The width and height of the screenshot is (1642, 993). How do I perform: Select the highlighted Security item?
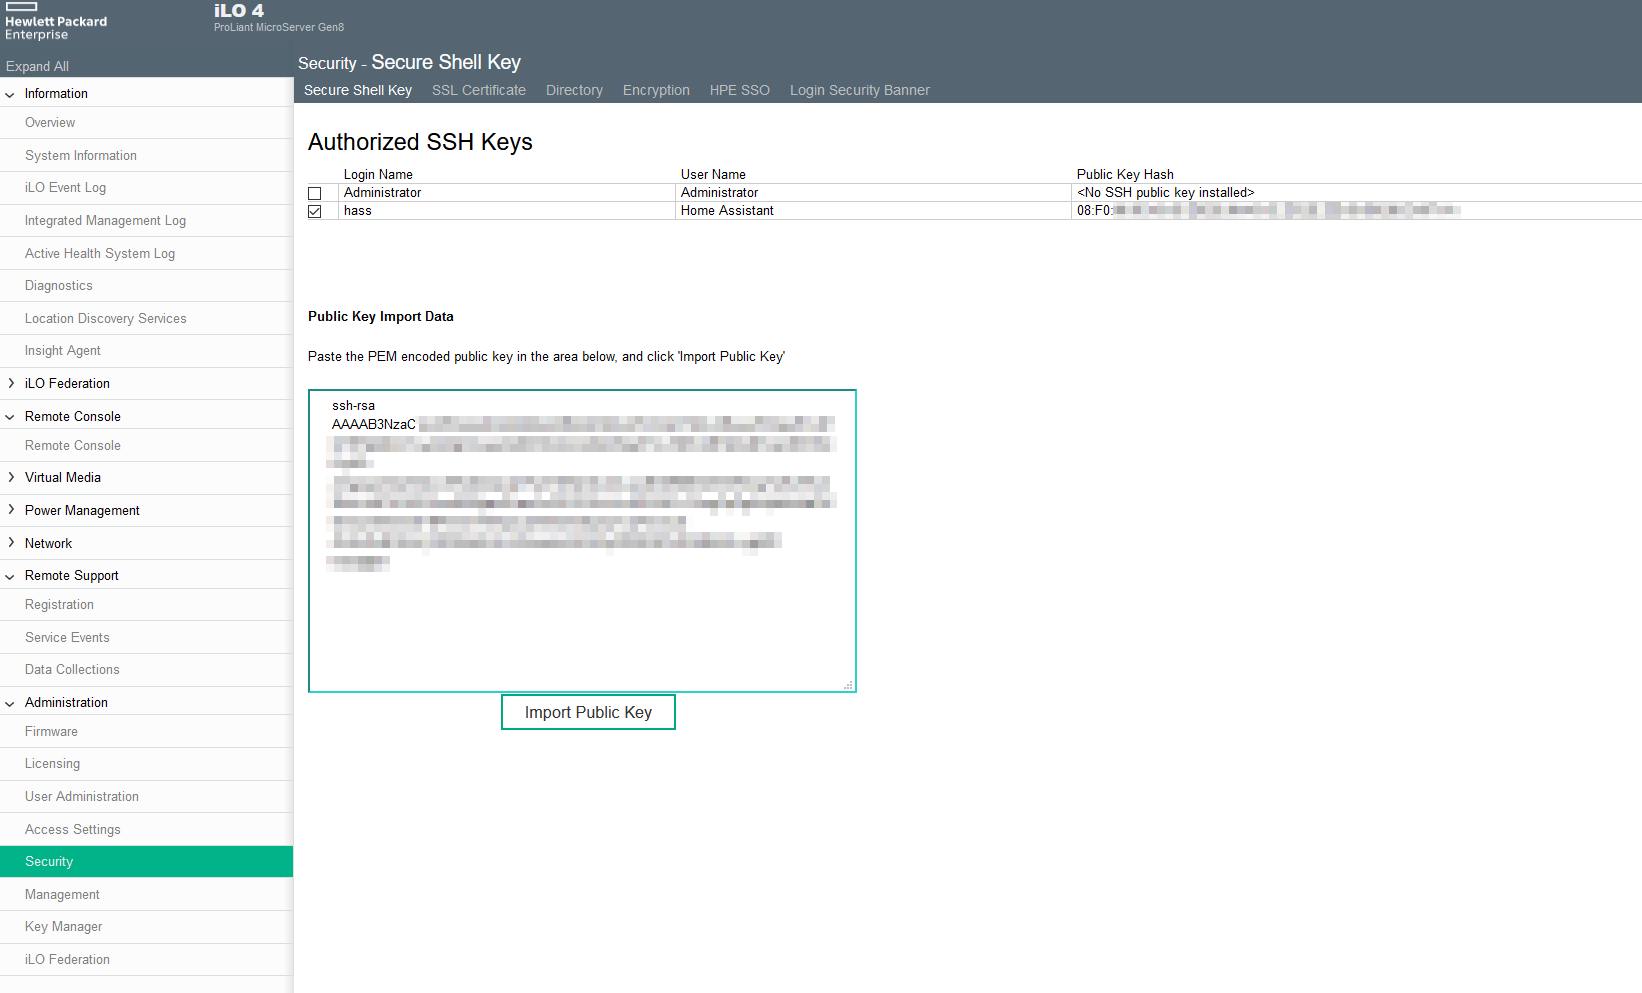146,862
